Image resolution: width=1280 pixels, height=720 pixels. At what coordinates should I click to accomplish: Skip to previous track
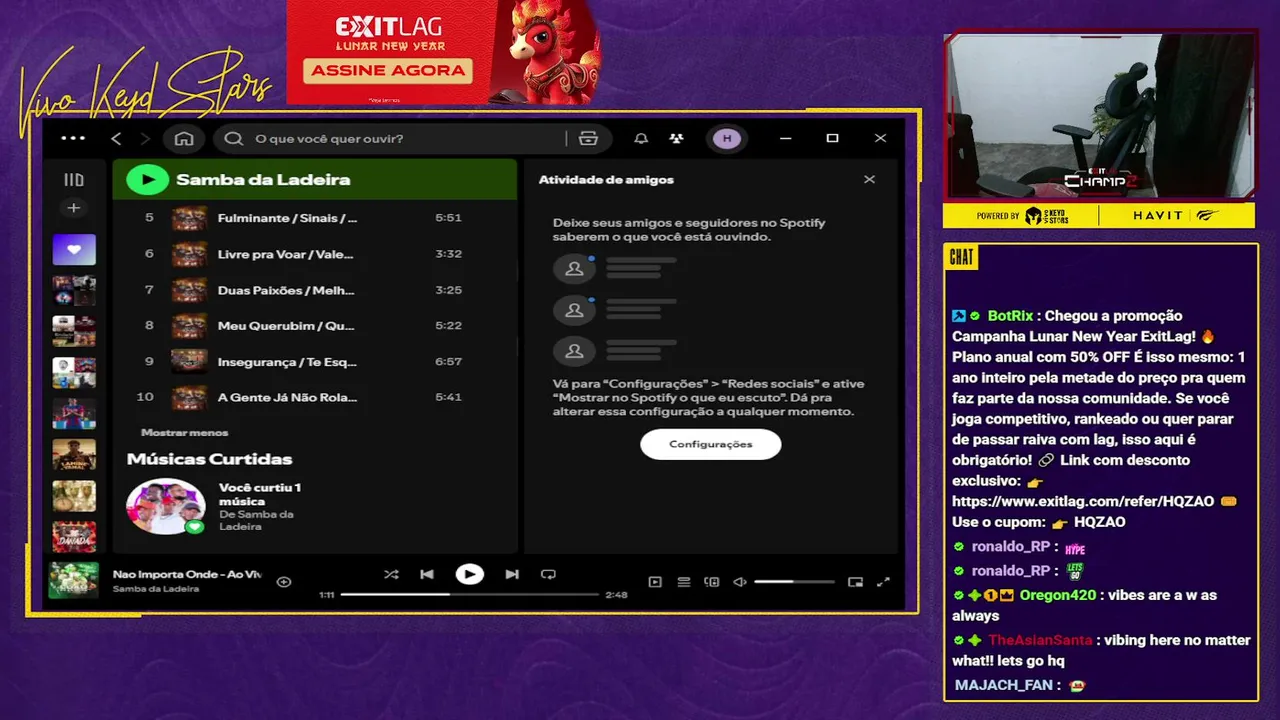(427, 574)
